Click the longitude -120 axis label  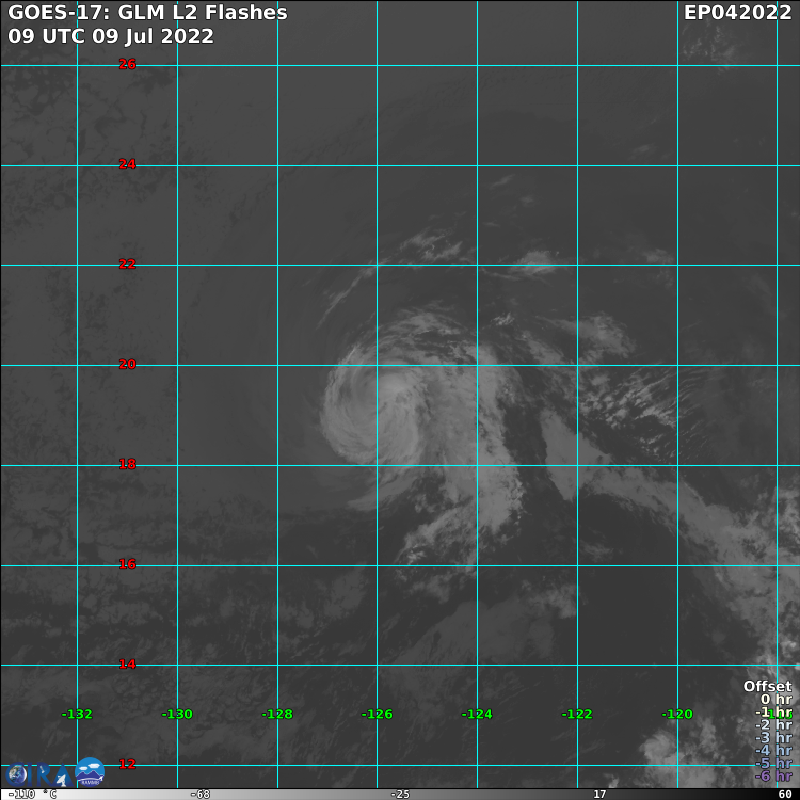677,714
